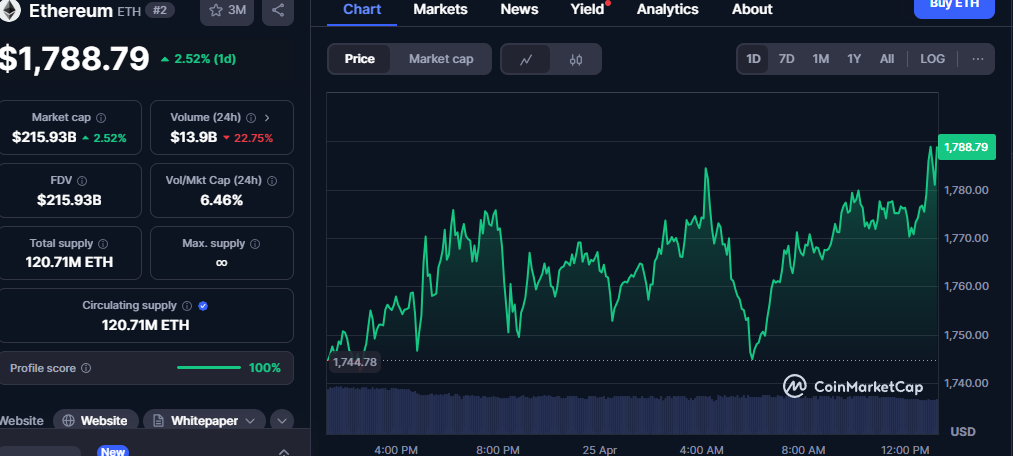Image resolution: width=1013 pixels, height=456 pixels.
Task: Click the 2.52% (1d) change indicator
Action: pos(198,59)
